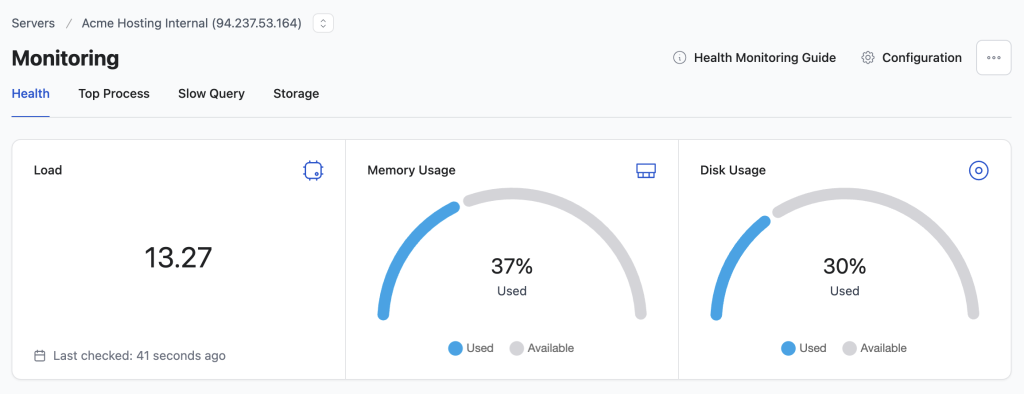
Task: Click the Monitoring page heading
Action: (65, 58)
